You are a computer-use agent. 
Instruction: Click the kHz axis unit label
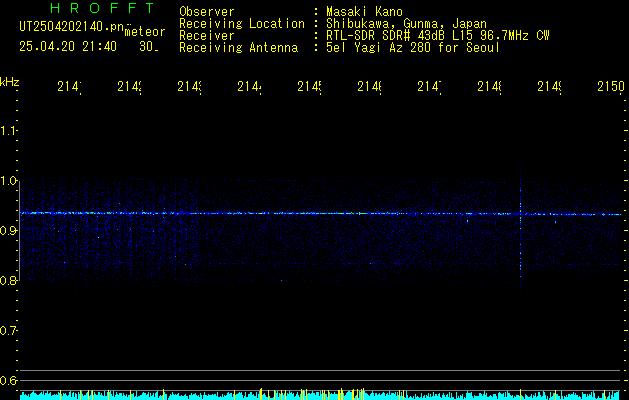click(9, 82)
